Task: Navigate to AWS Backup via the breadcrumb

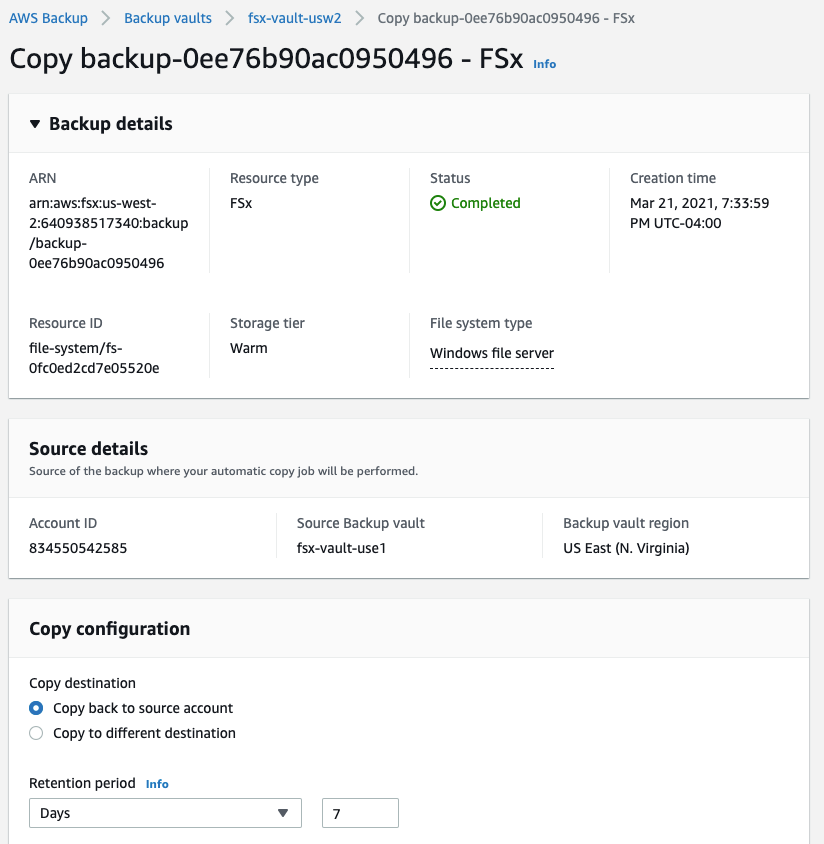Action: click(48, 18)
